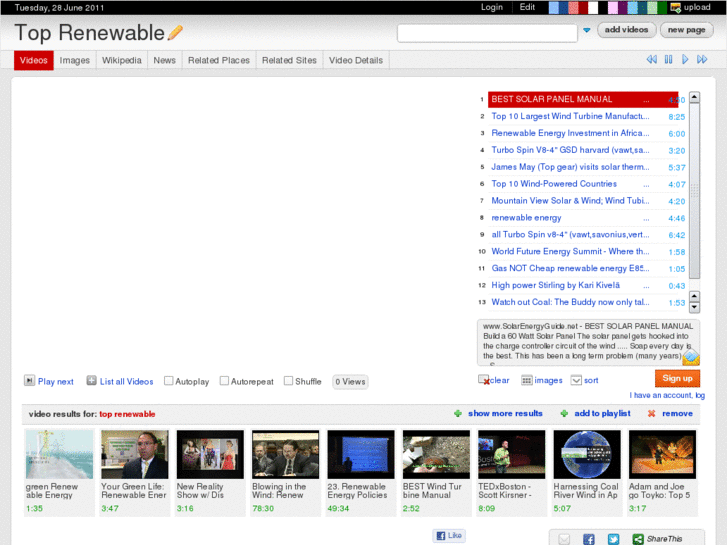Play Top 10 Wind-Powered Countries entry

coord(554,184)
